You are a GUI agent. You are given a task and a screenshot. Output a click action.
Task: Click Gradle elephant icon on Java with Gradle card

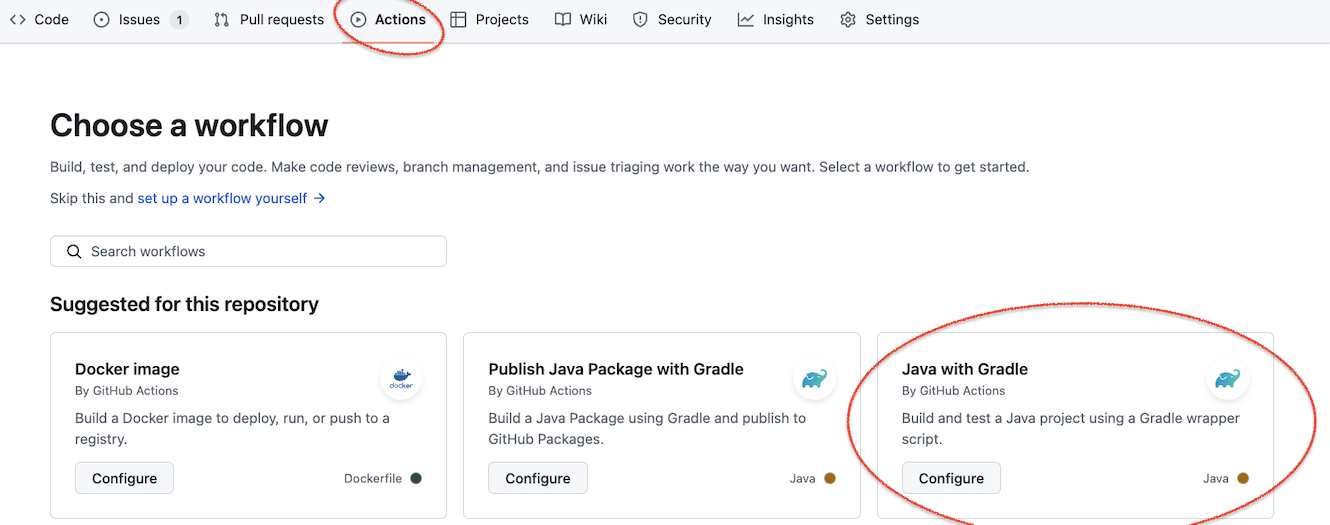[x=1227, y=379]
